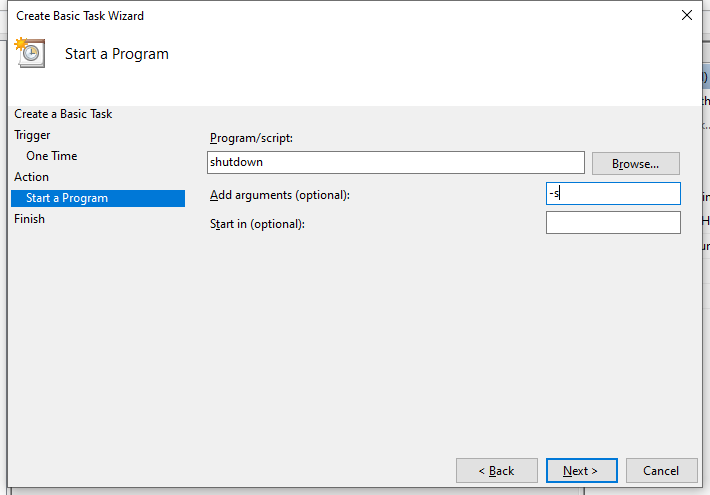
Task: Select the One Time step
Action: [x=52, y=156]
